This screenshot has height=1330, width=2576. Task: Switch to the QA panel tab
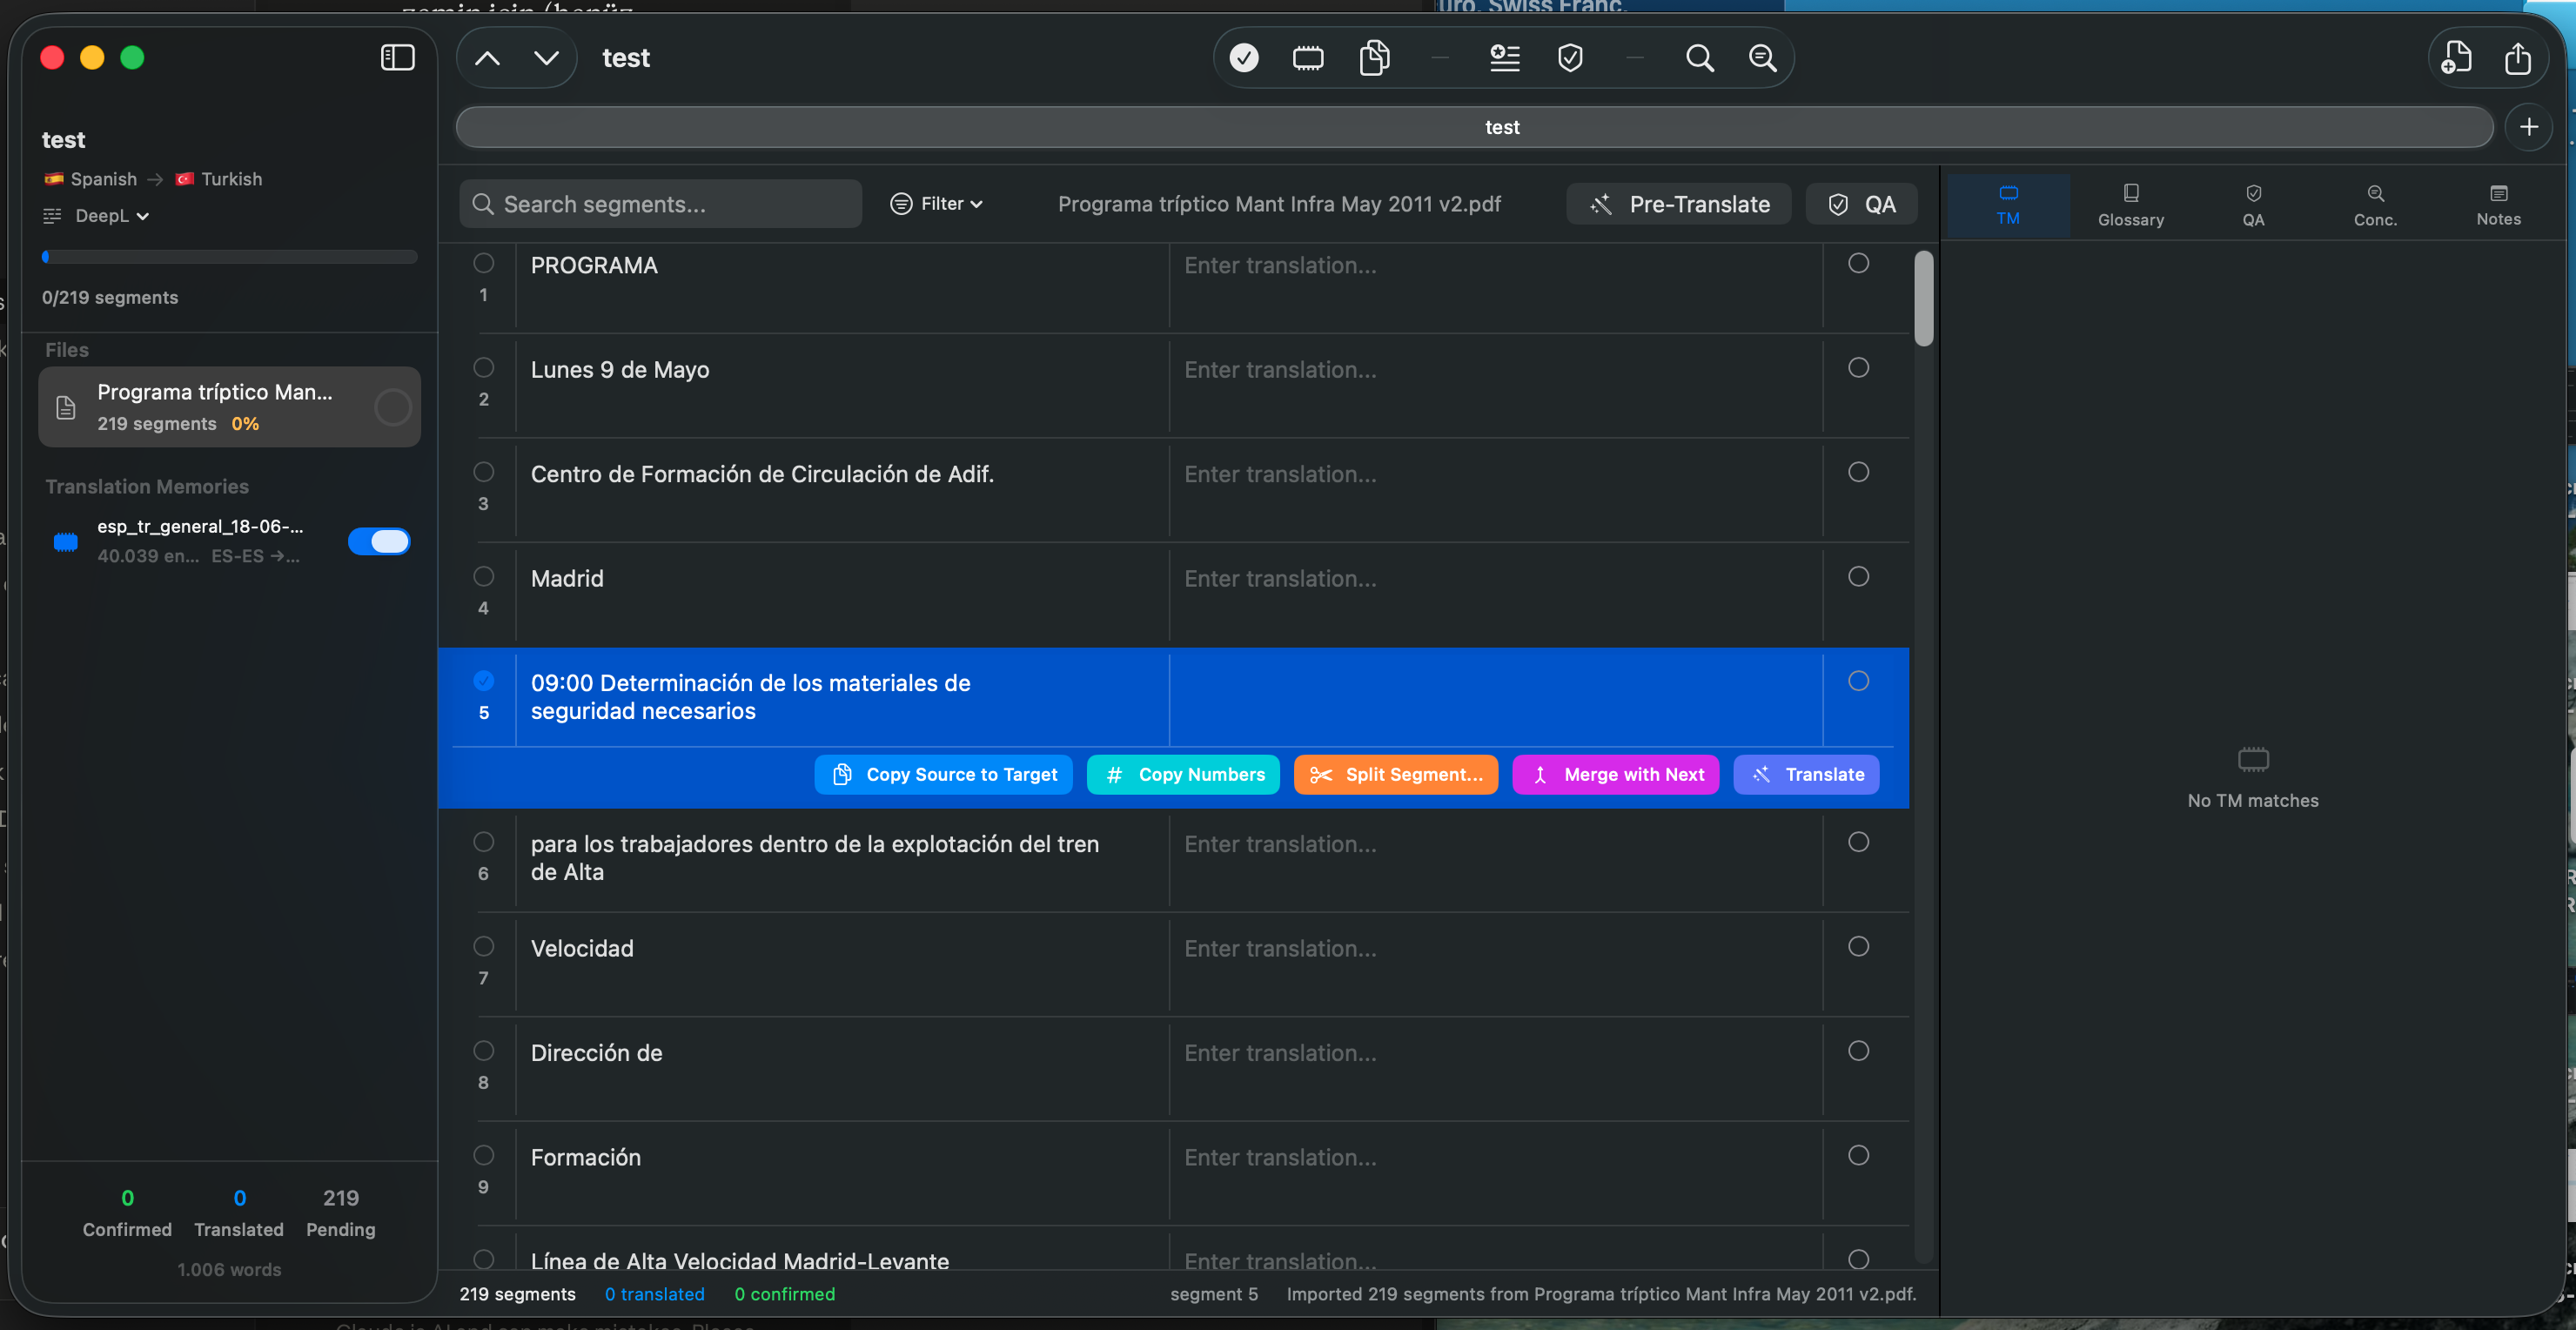click(2252, 205)
